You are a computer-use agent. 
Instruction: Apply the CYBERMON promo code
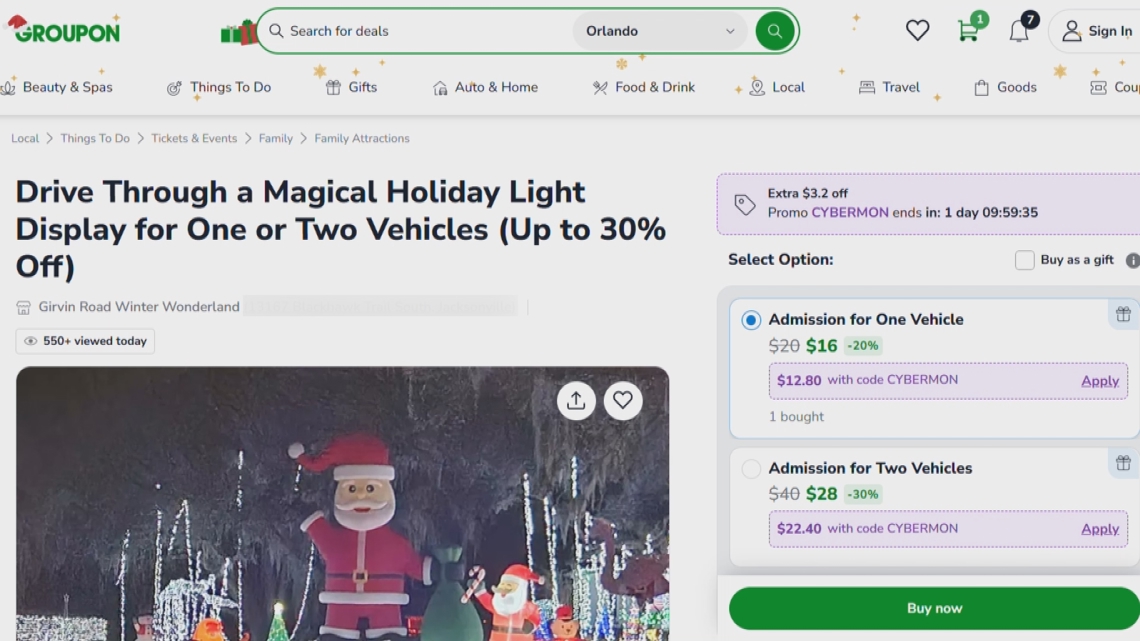click(x=1099, y=381)
